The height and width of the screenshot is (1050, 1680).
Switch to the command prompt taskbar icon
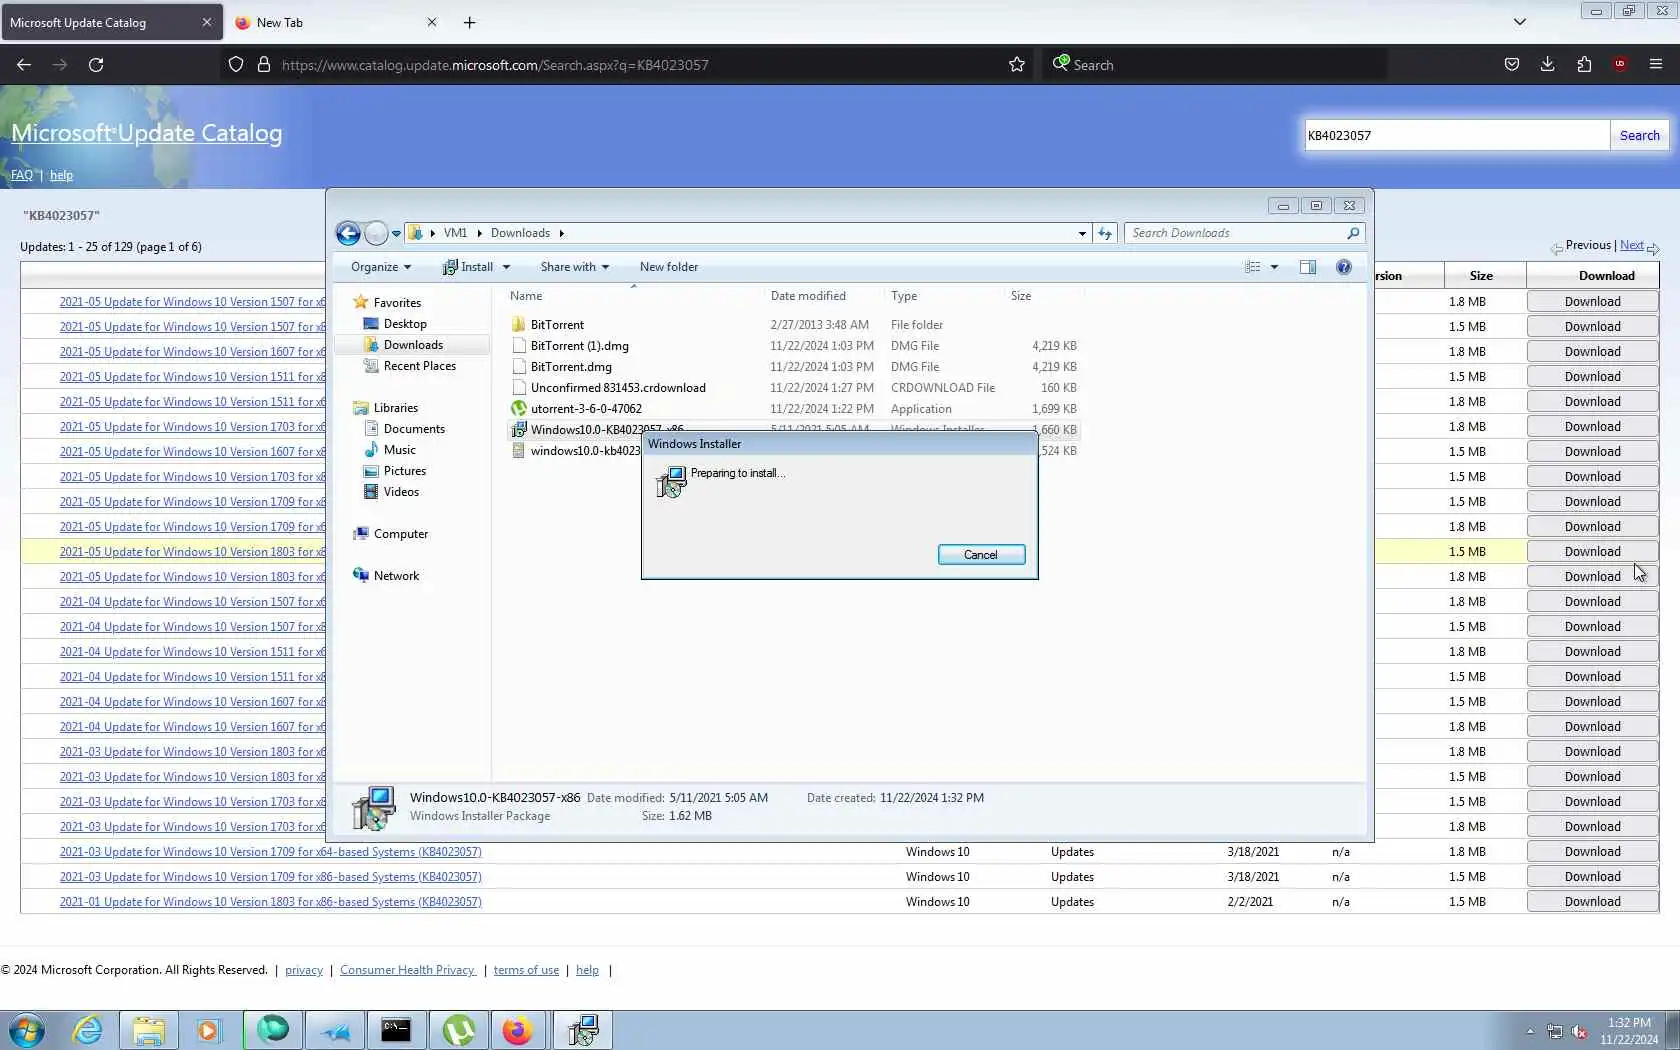[396, 1030]
